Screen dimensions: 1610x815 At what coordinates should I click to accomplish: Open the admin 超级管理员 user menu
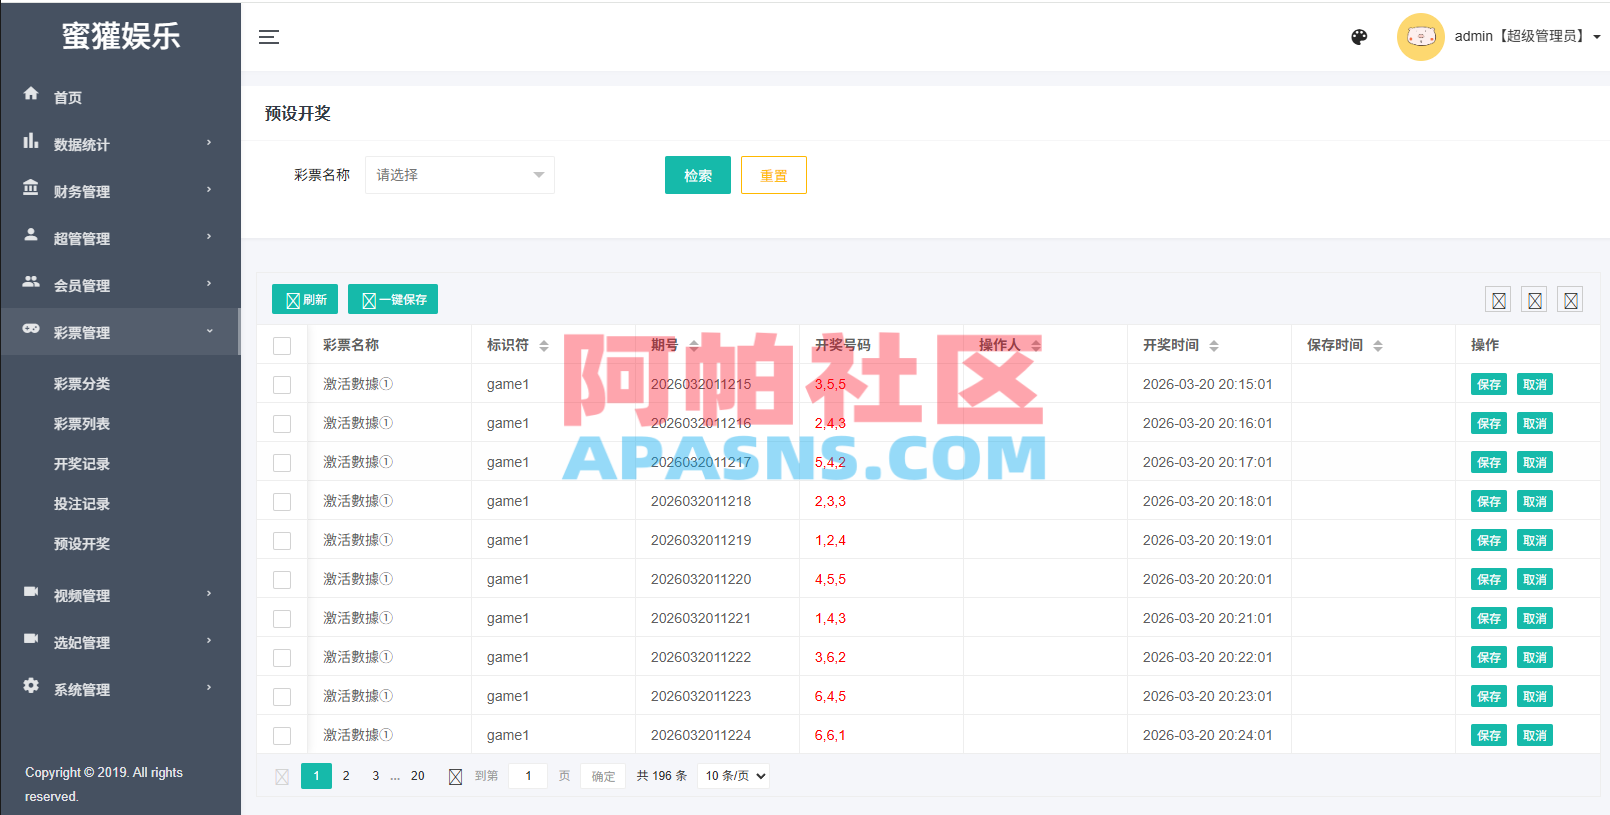click(1527, 37)
